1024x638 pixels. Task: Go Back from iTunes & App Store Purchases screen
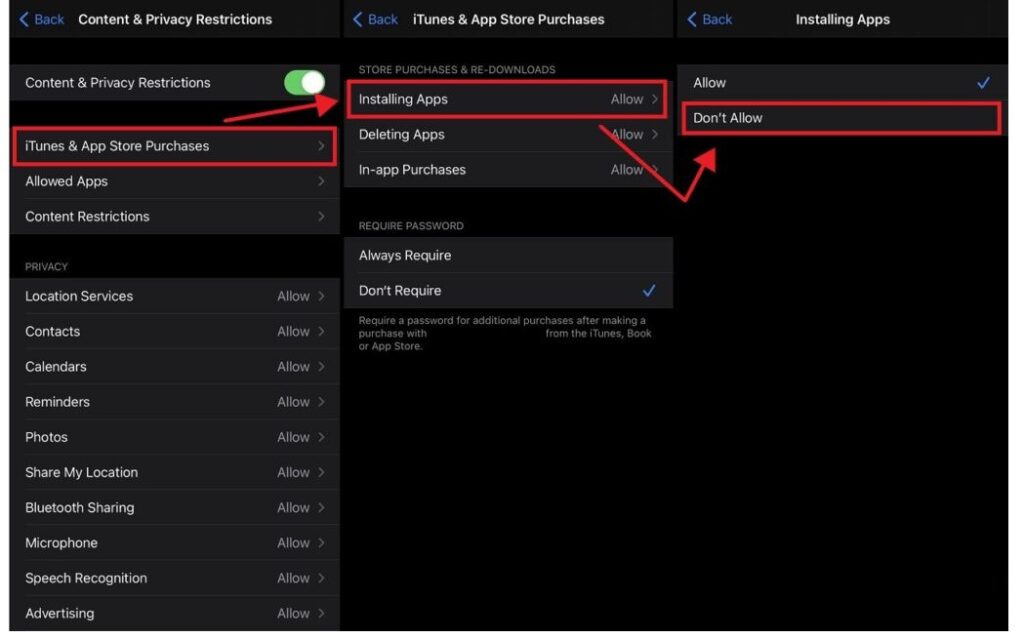pyautogui.click(x=375, y=20)
